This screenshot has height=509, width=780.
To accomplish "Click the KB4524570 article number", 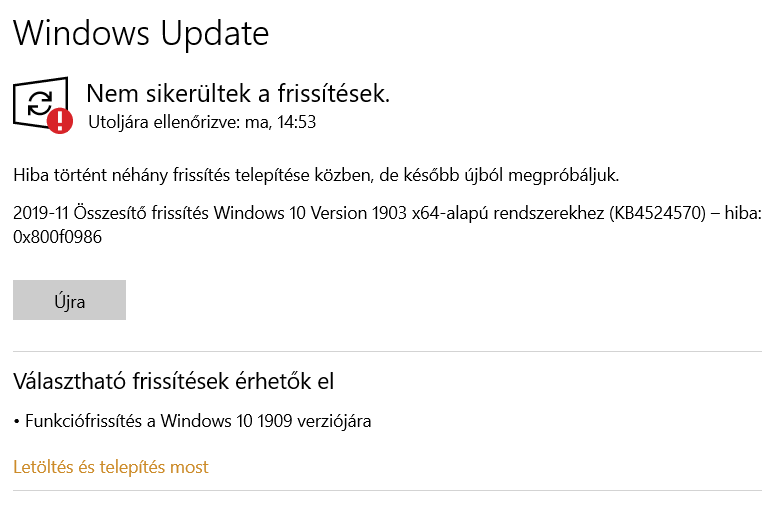I will click(x=657, y=213).
